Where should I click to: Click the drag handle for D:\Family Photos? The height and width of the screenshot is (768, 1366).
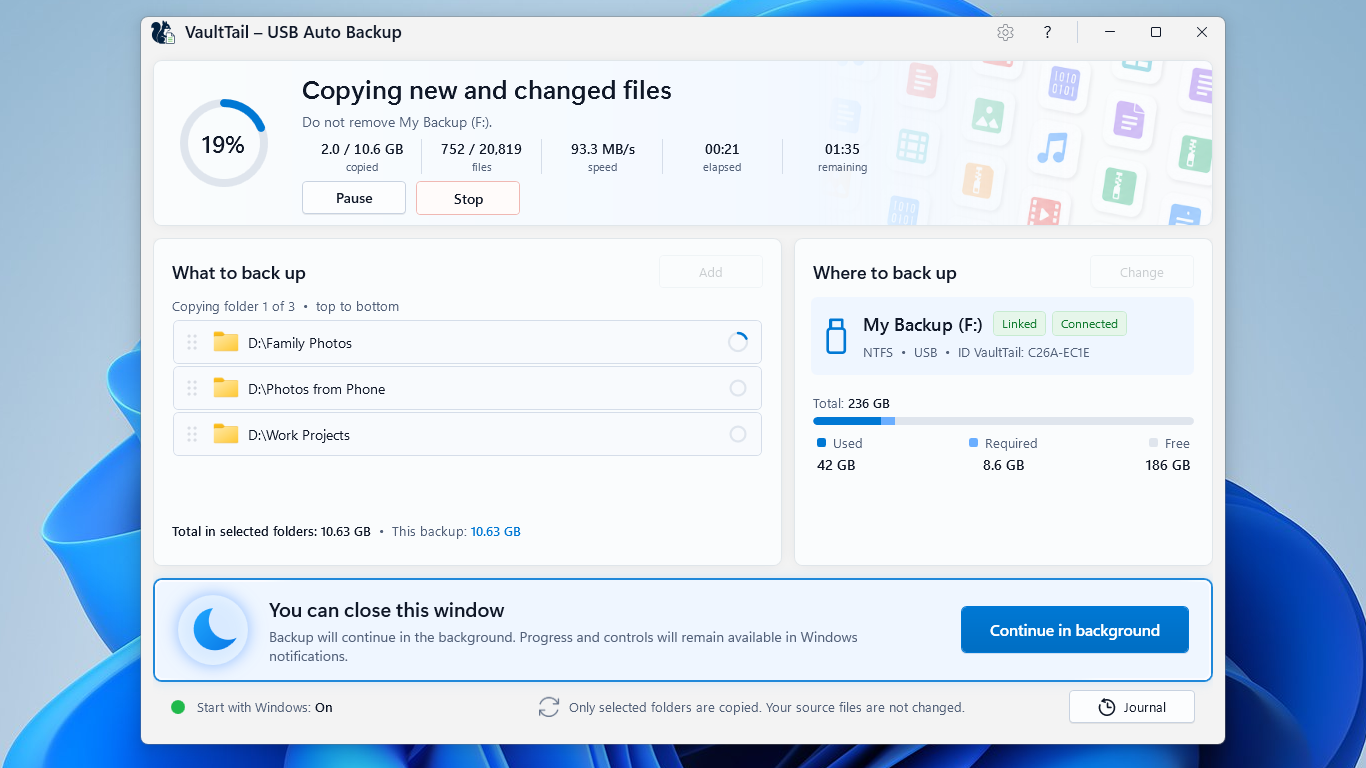point(192,343)
